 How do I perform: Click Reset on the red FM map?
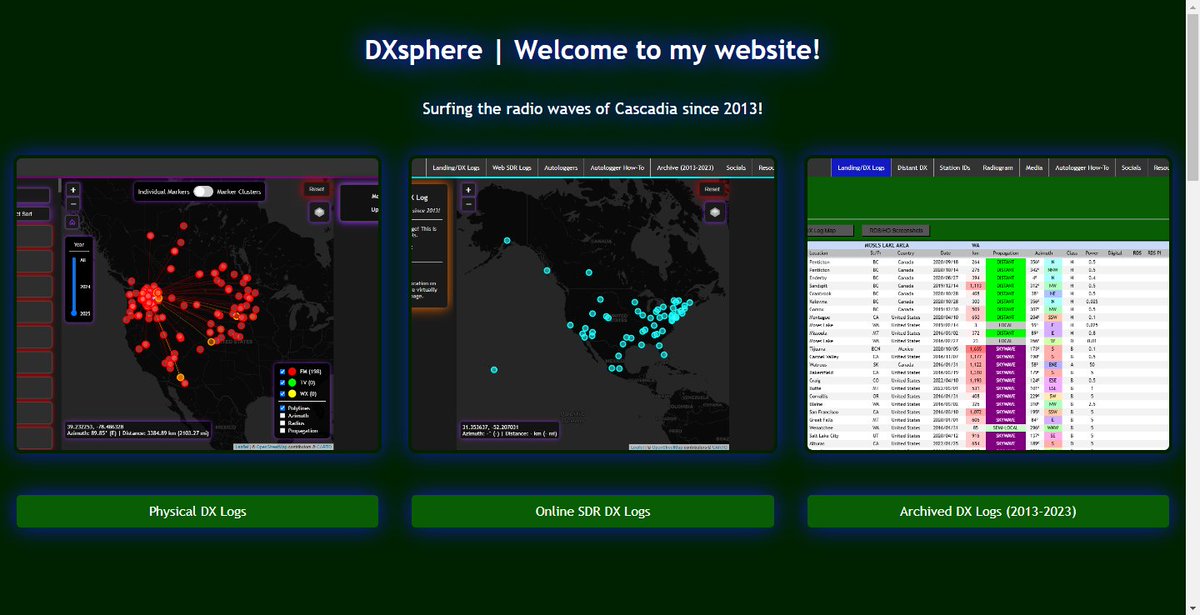(x=317, y=188)
